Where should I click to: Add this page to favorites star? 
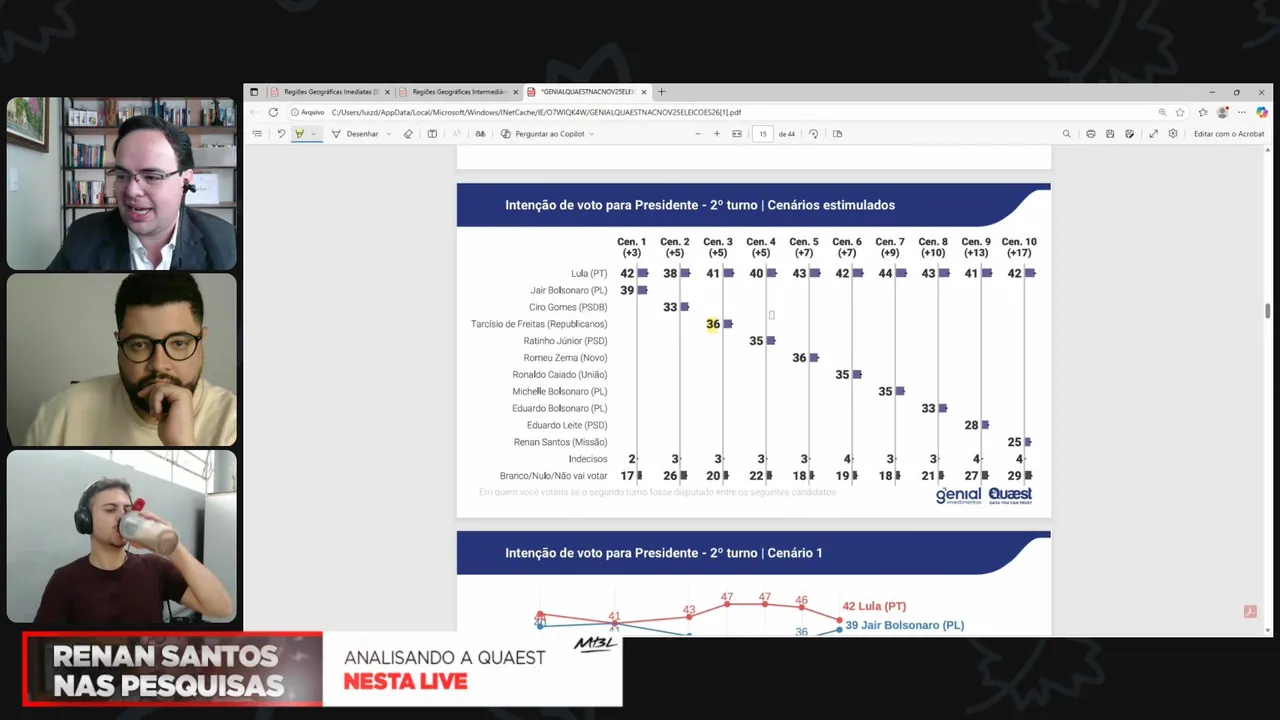click(1180, 112)
